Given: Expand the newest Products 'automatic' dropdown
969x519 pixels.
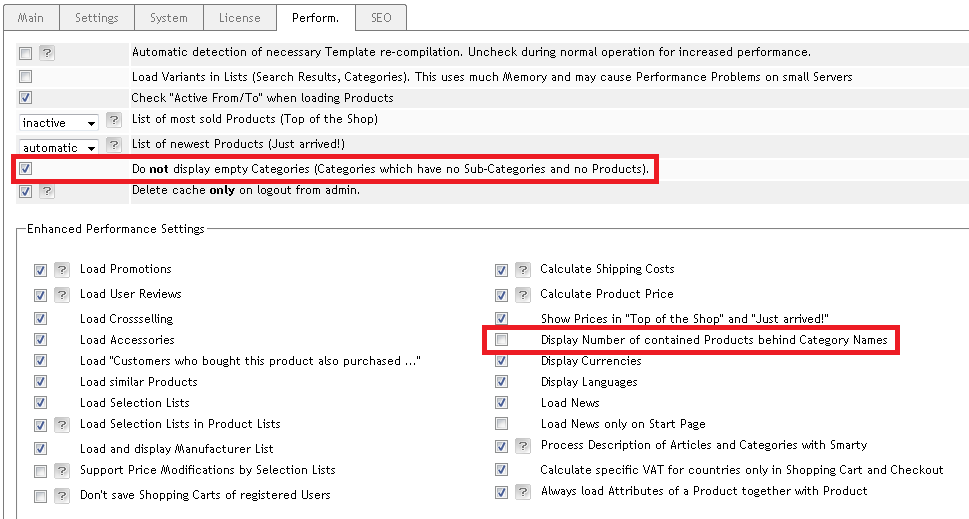Looking at the screenshot, I should (59, 147).
